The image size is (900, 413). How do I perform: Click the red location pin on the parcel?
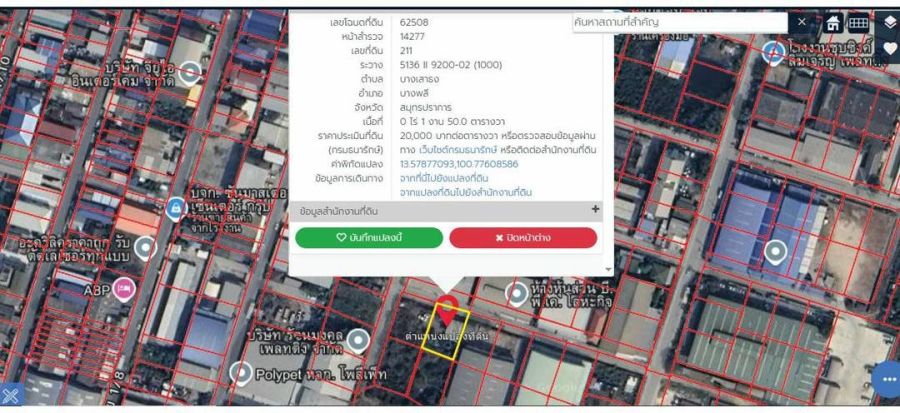click(x=448, y=309)
